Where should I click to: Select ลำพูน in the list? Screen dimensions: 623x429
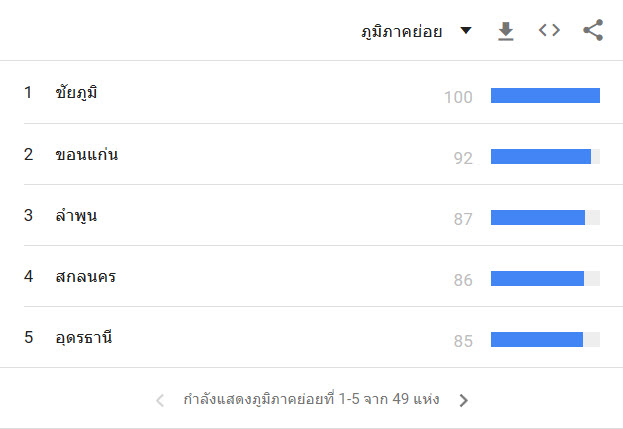tap(76, 216)
